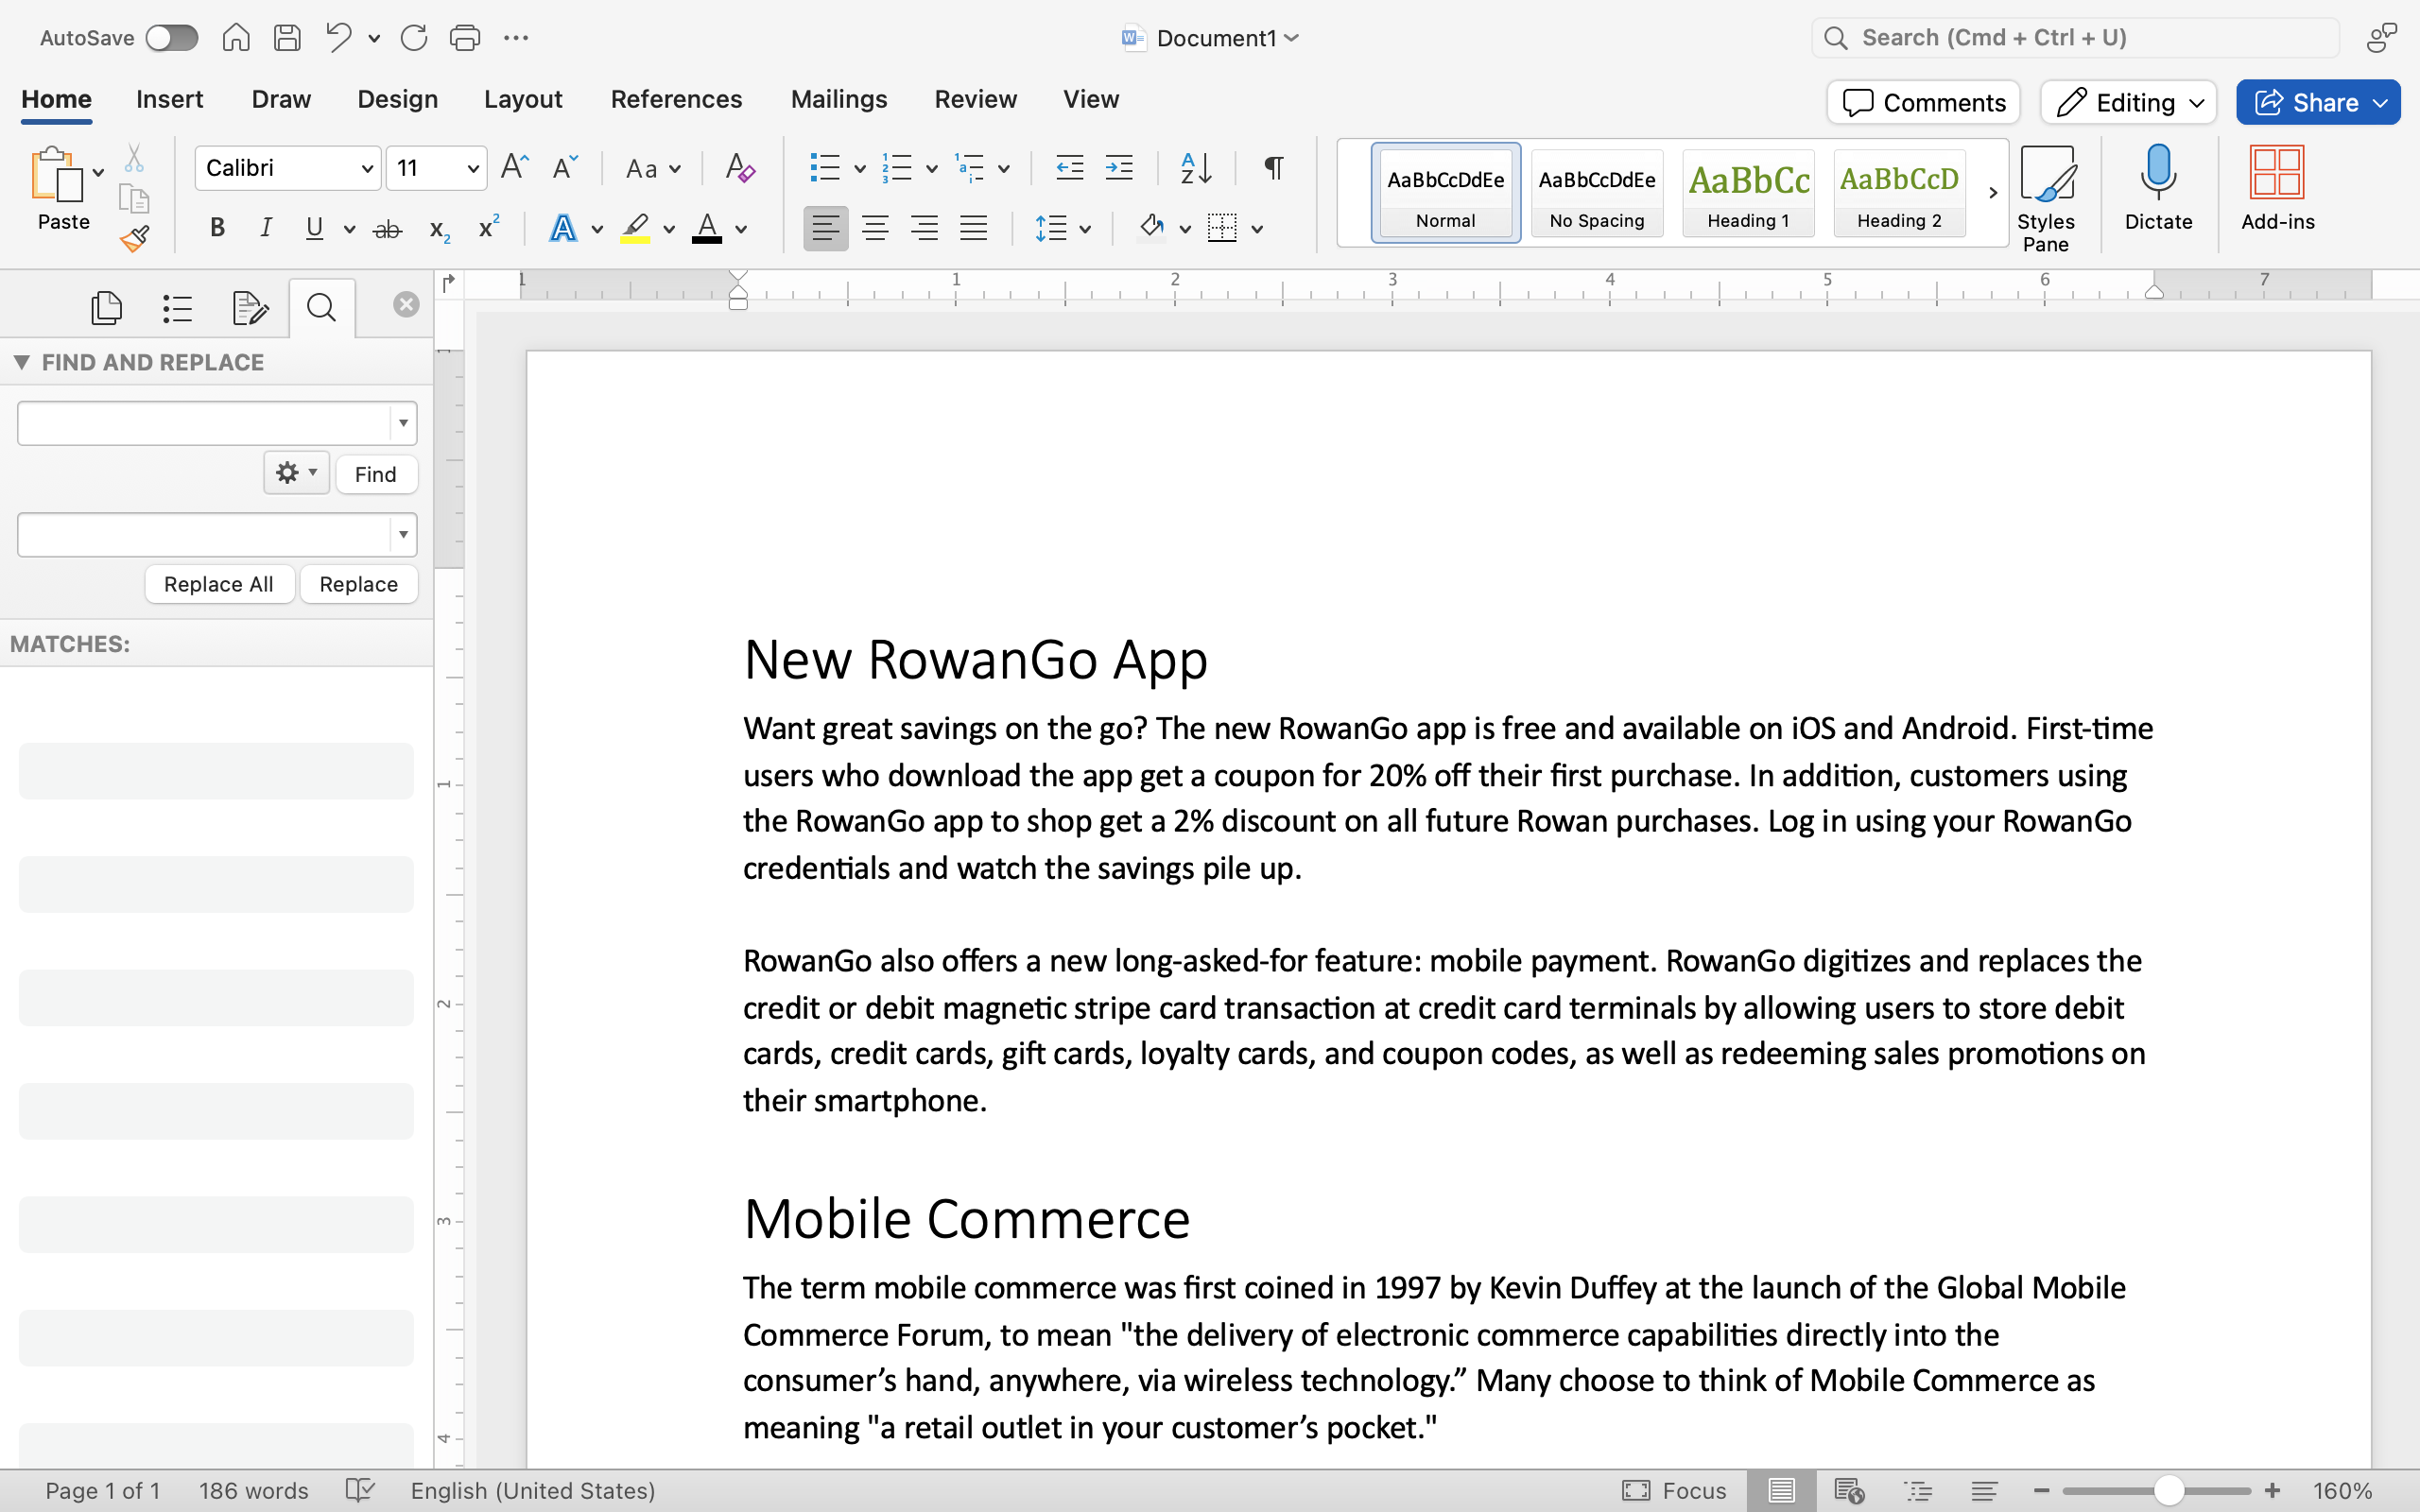Switch to the Draw tab
2420x1512 pixels.
(x=281, y=99)
